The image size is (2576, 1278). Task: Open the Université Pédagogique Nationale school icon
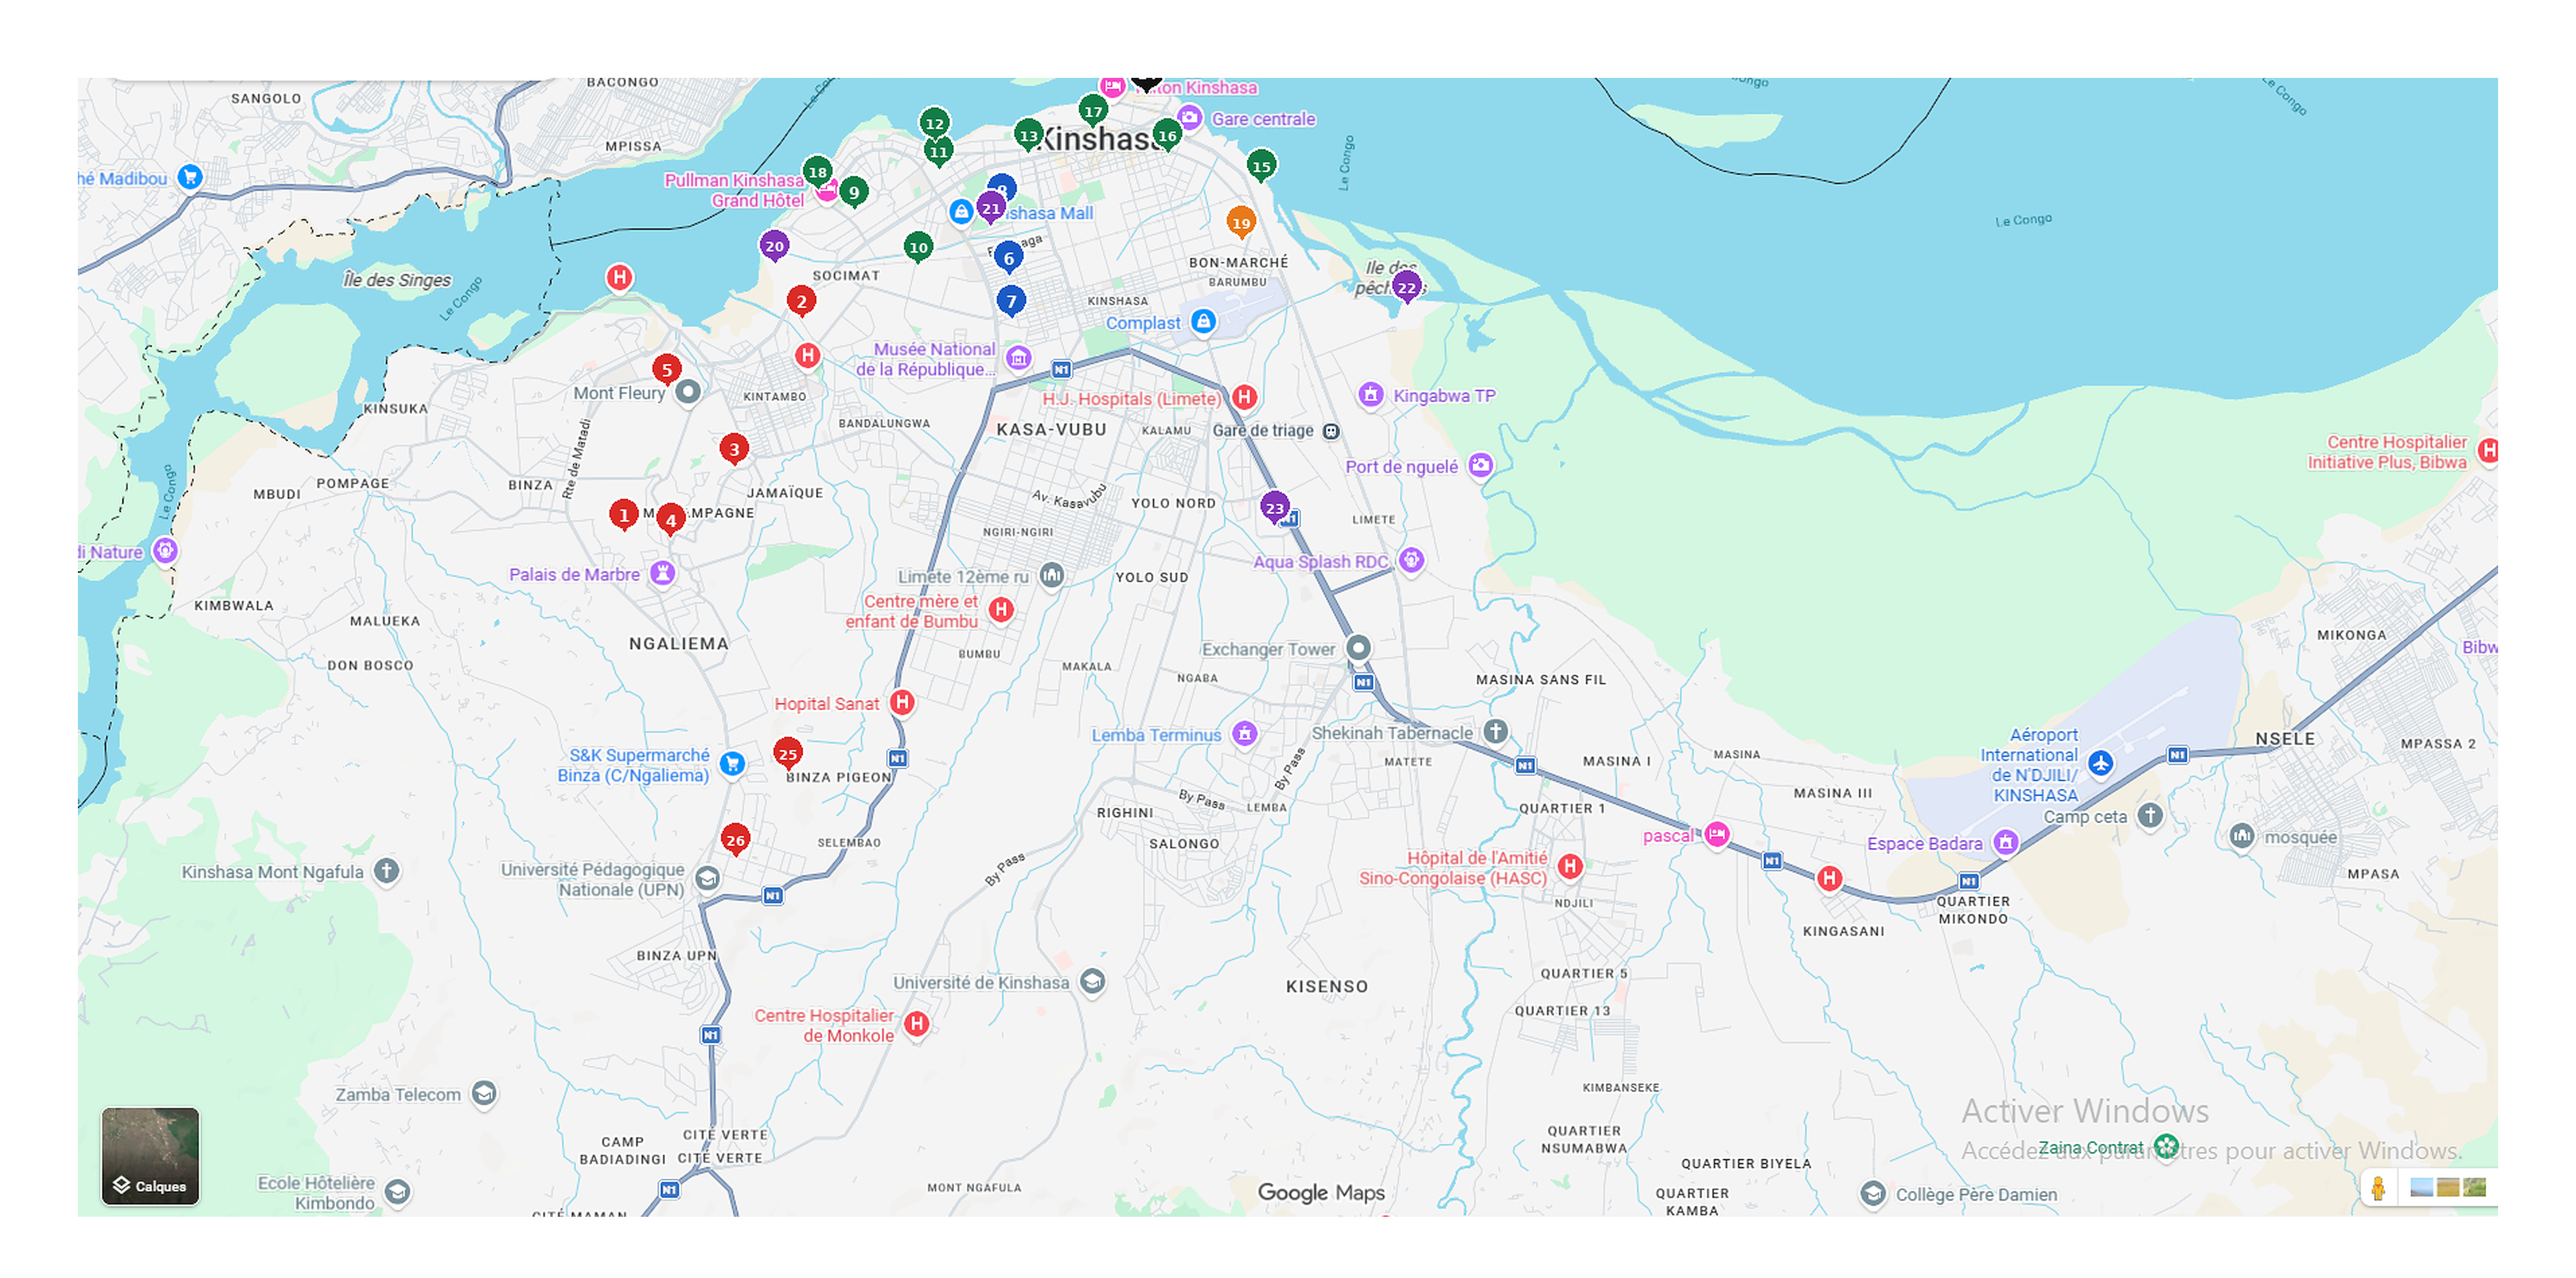(x=707, y=879)
